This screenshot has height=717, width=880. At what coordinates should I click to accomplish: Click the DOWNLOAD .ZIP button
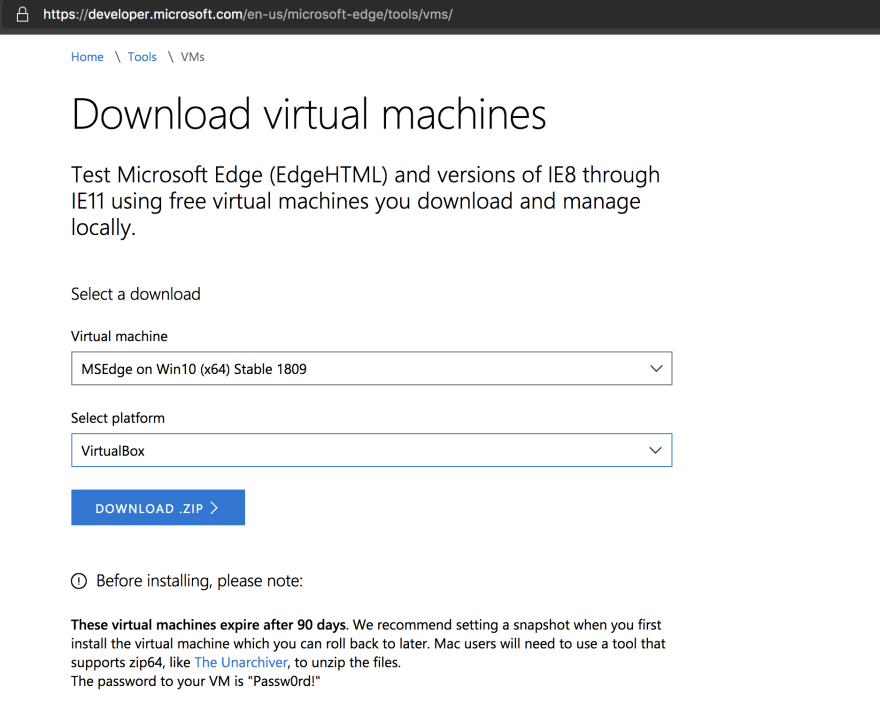[x=158, y=508]
